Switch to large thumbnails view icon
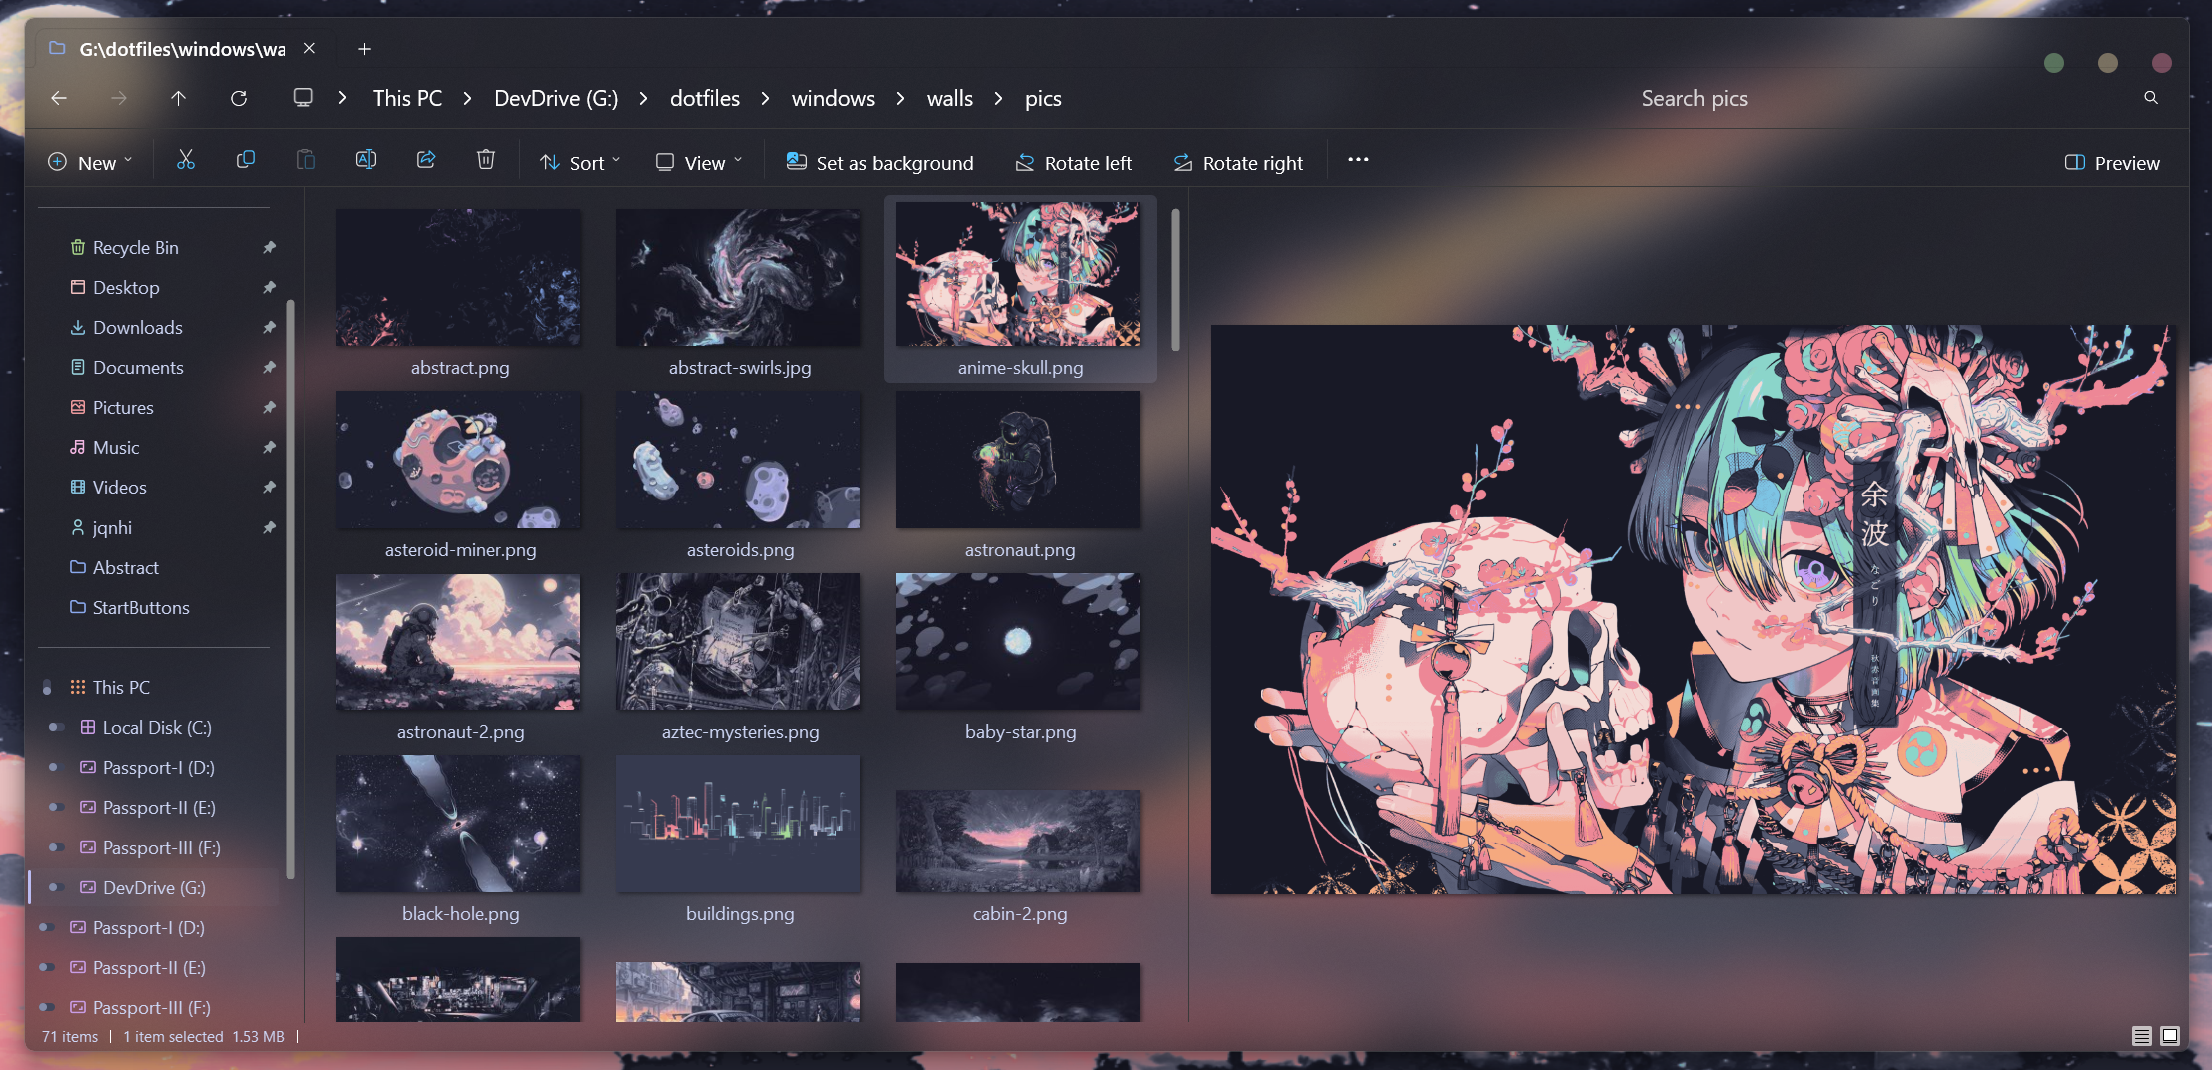This screenshot has width=2212, height=1070. point(2170,1036)
